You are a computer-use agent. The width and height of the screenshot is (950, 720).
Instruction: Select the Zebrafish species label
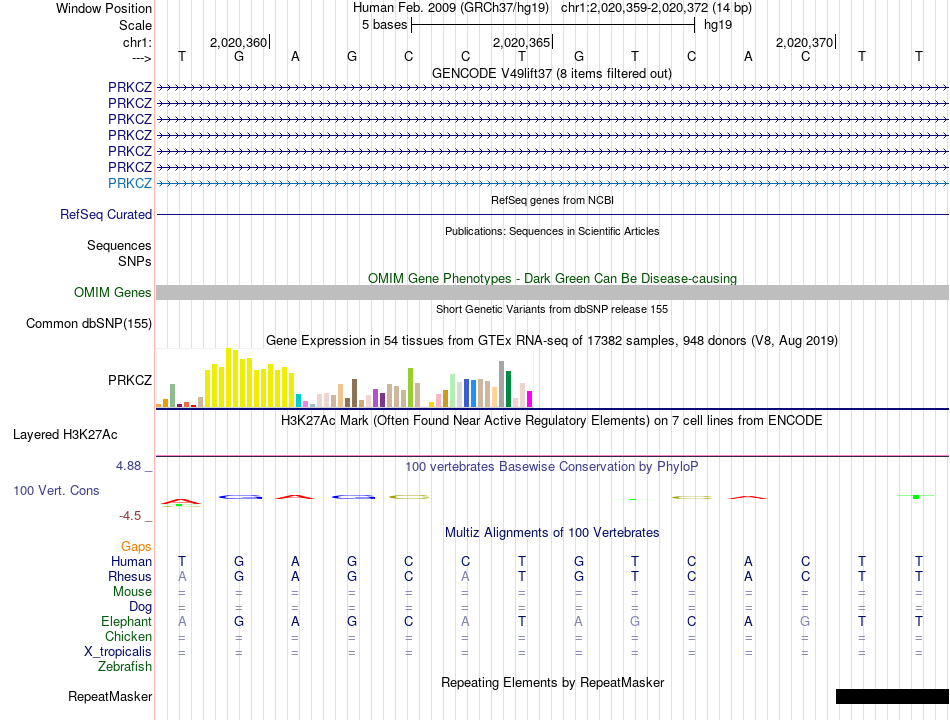click(x=125, y=667)
